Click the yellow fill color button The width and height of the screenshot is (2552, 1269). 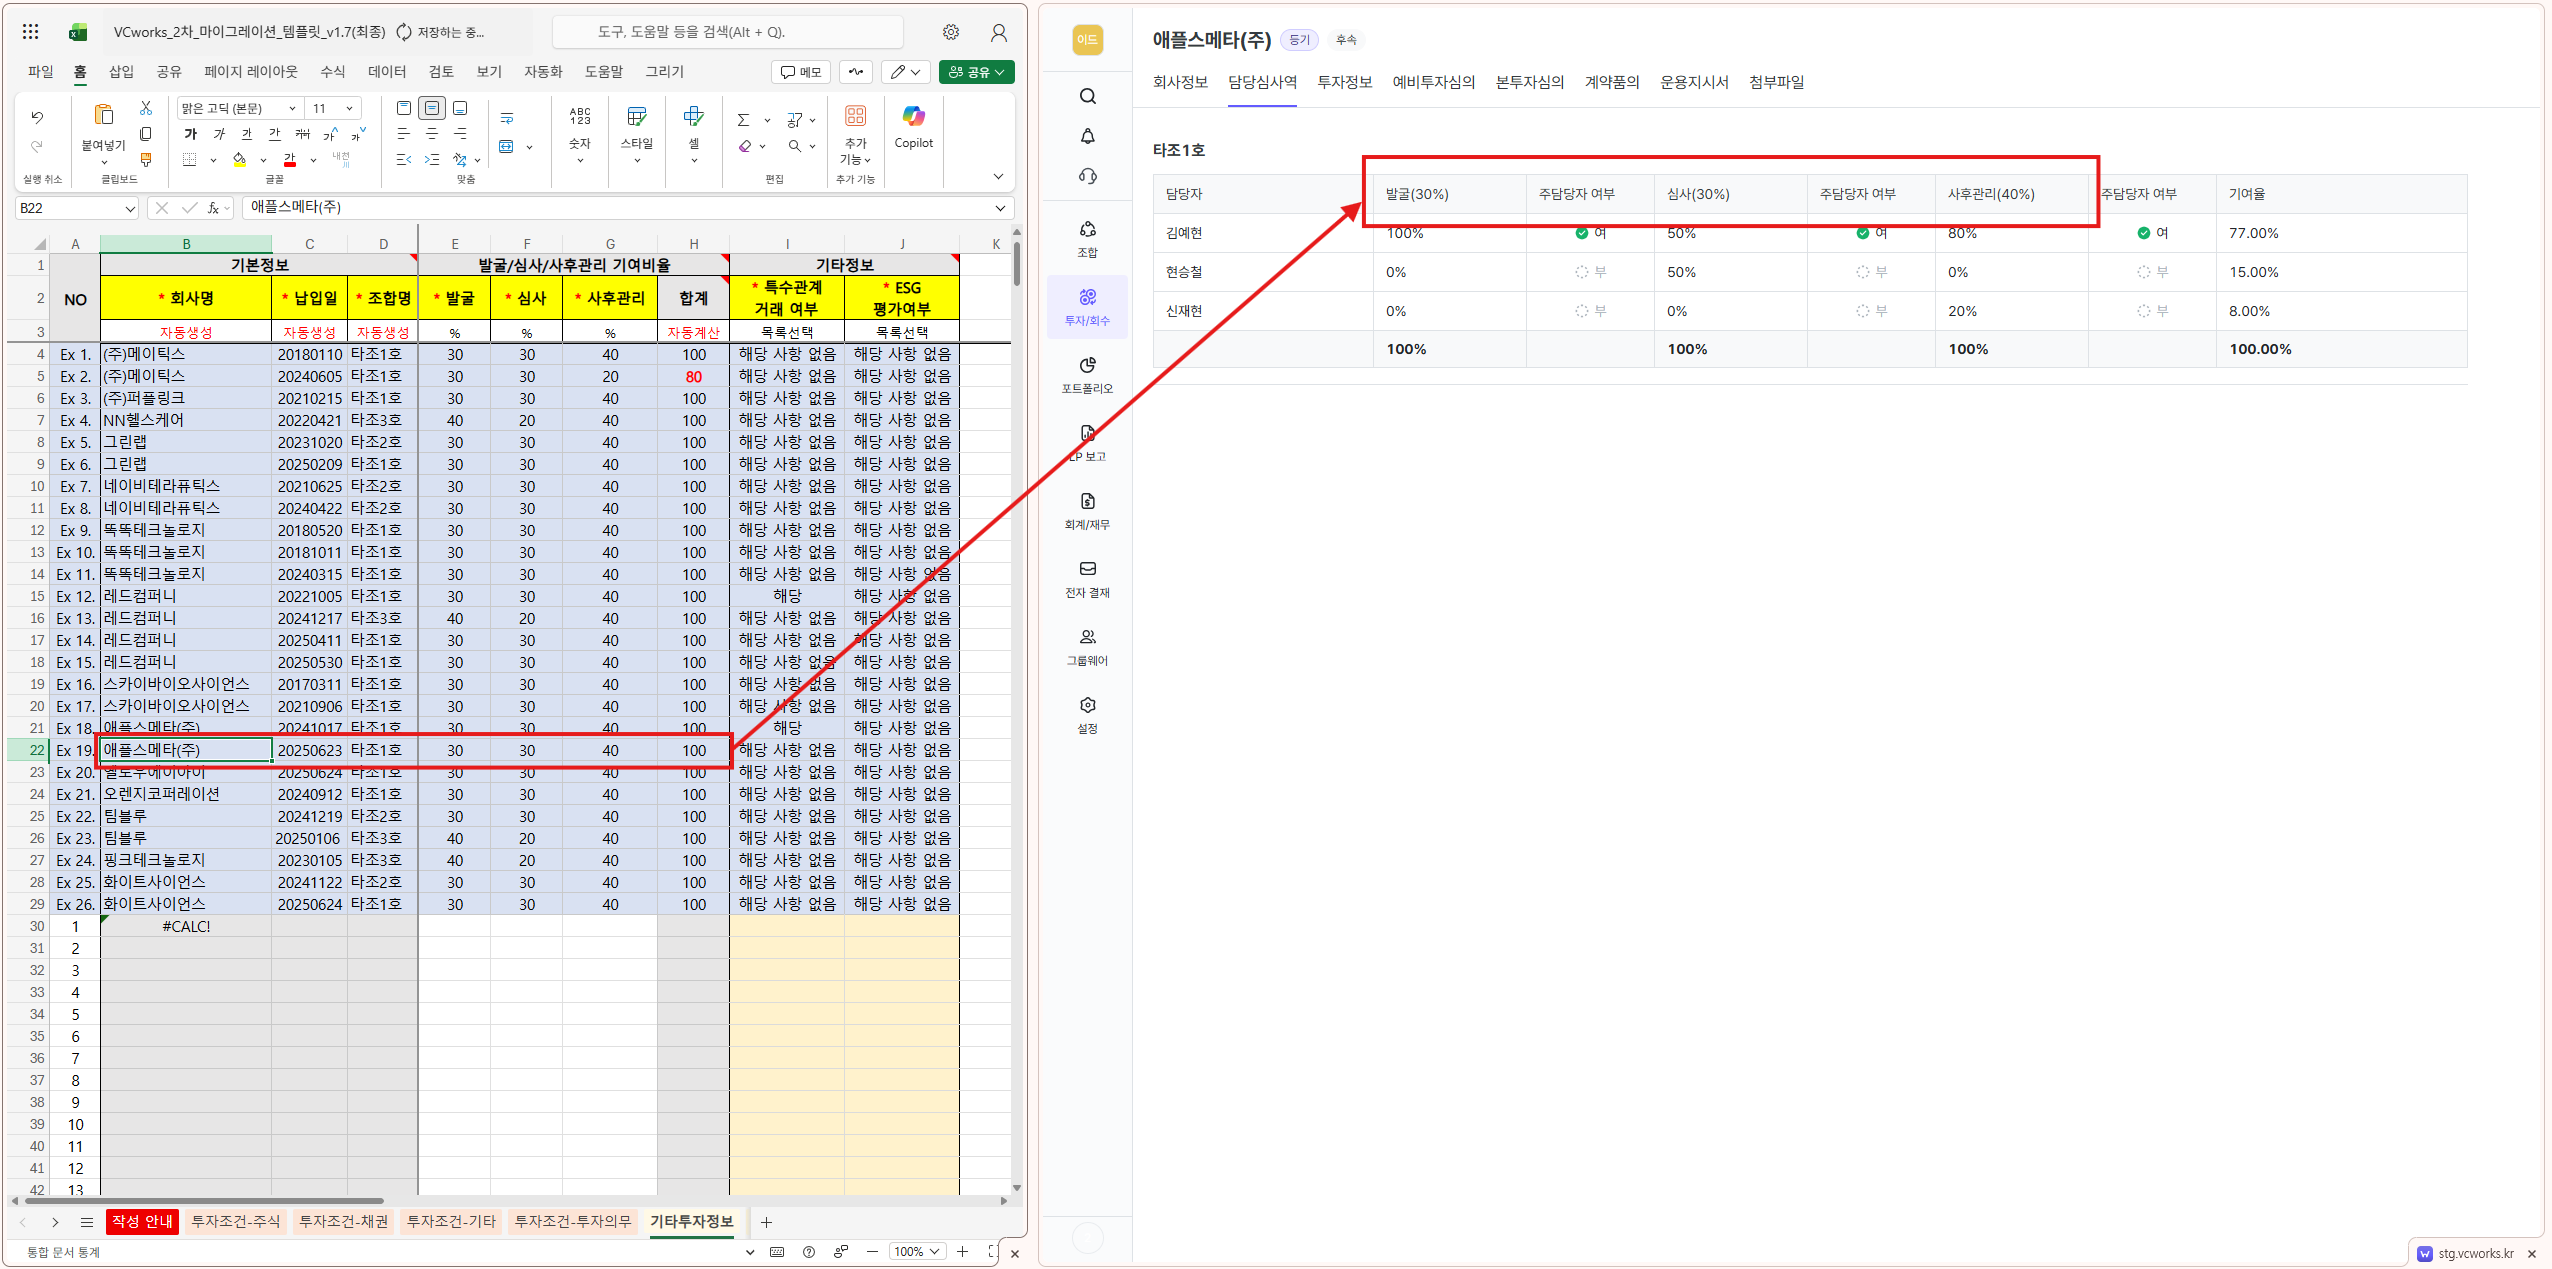pos(240,160)
